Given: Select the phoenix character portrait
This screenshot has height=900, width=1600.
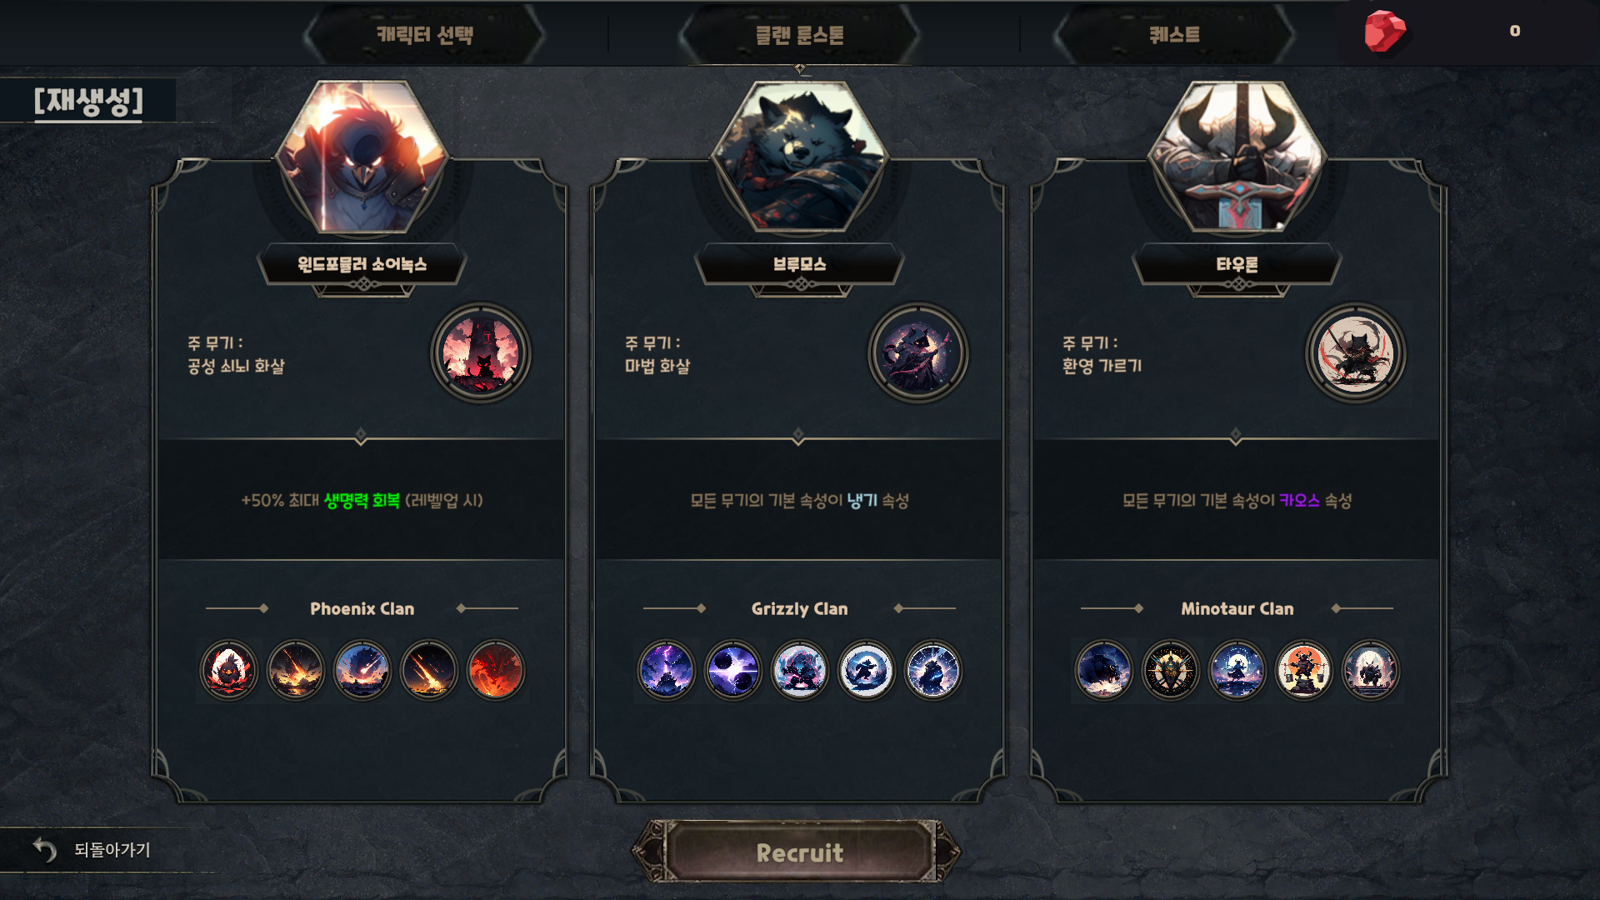Looking at the screenshot, I should pos(361,157).
